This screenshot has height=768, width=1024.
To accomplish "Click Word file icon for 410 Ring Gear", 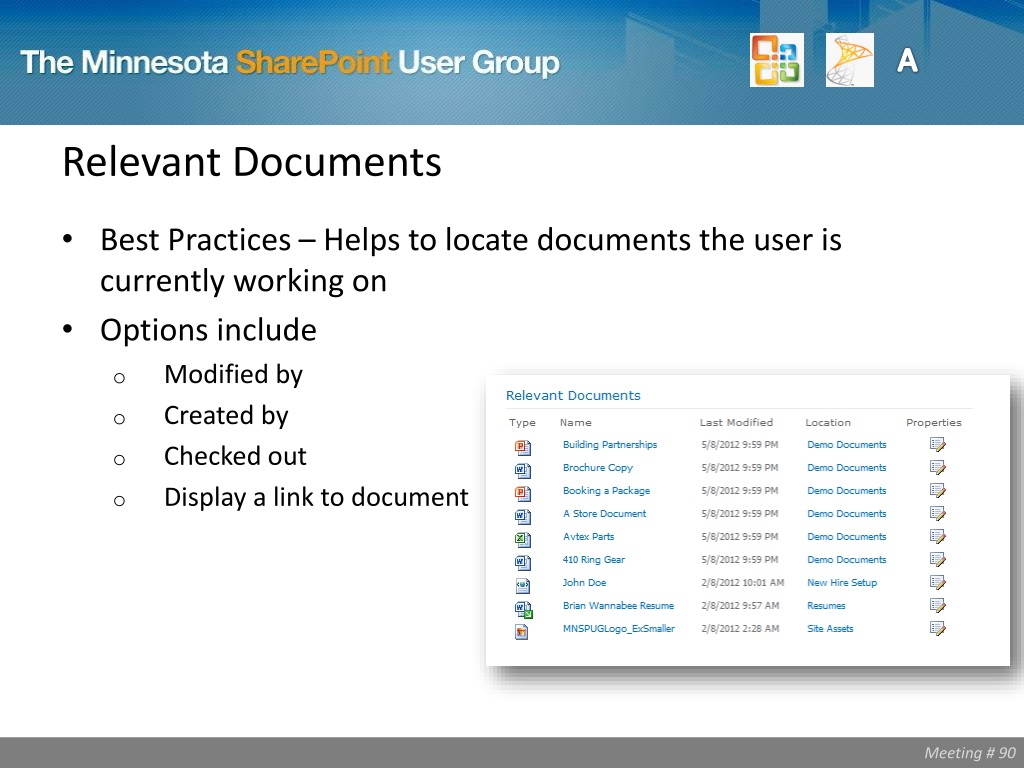I will [522, 562].
